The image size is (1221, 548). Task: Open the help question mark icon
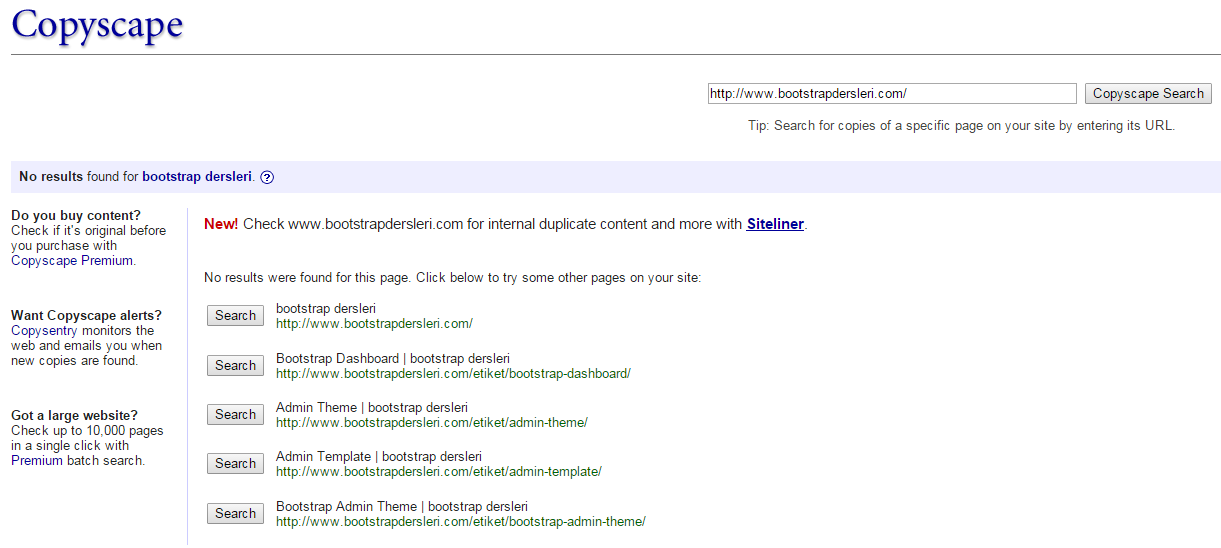[267, 177]
